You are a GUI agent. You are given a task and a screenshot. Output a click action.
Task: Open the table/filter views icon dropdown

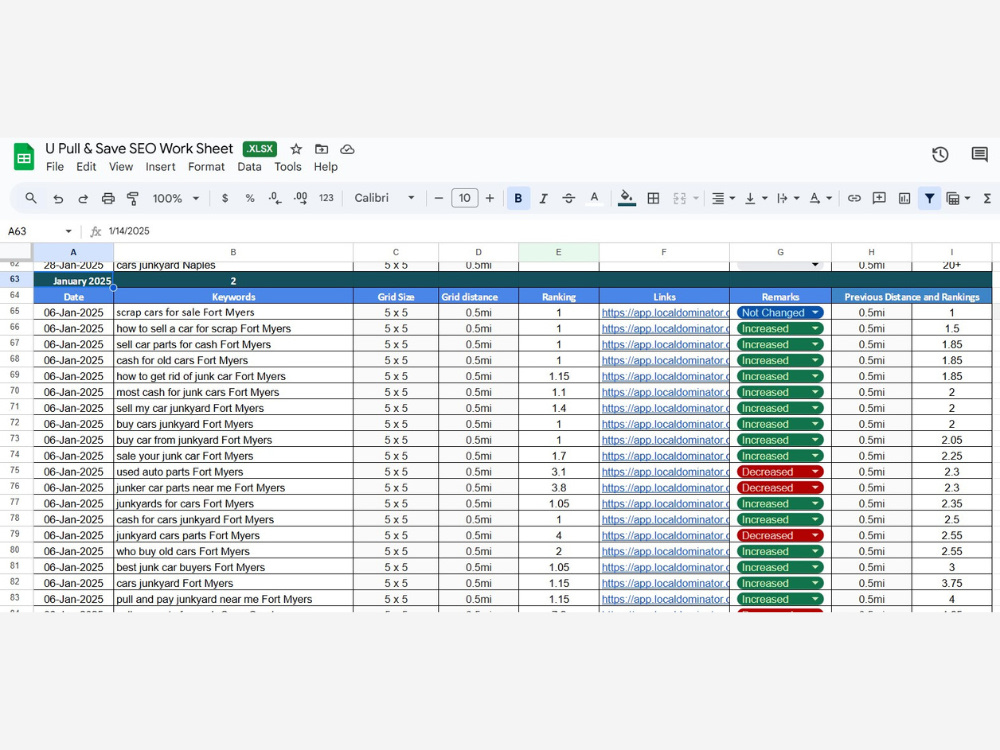[x=958, y=198]
